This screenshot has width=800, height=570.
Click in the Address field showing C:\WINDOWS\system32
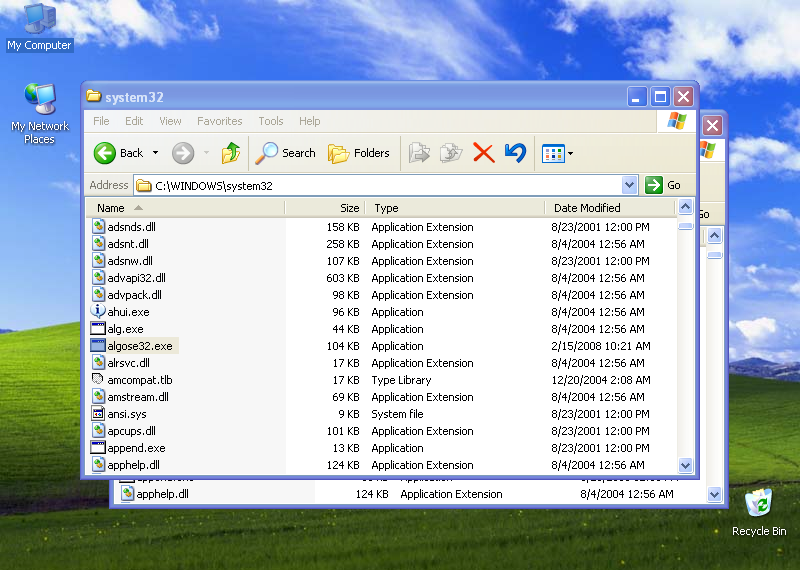[378, 185]
